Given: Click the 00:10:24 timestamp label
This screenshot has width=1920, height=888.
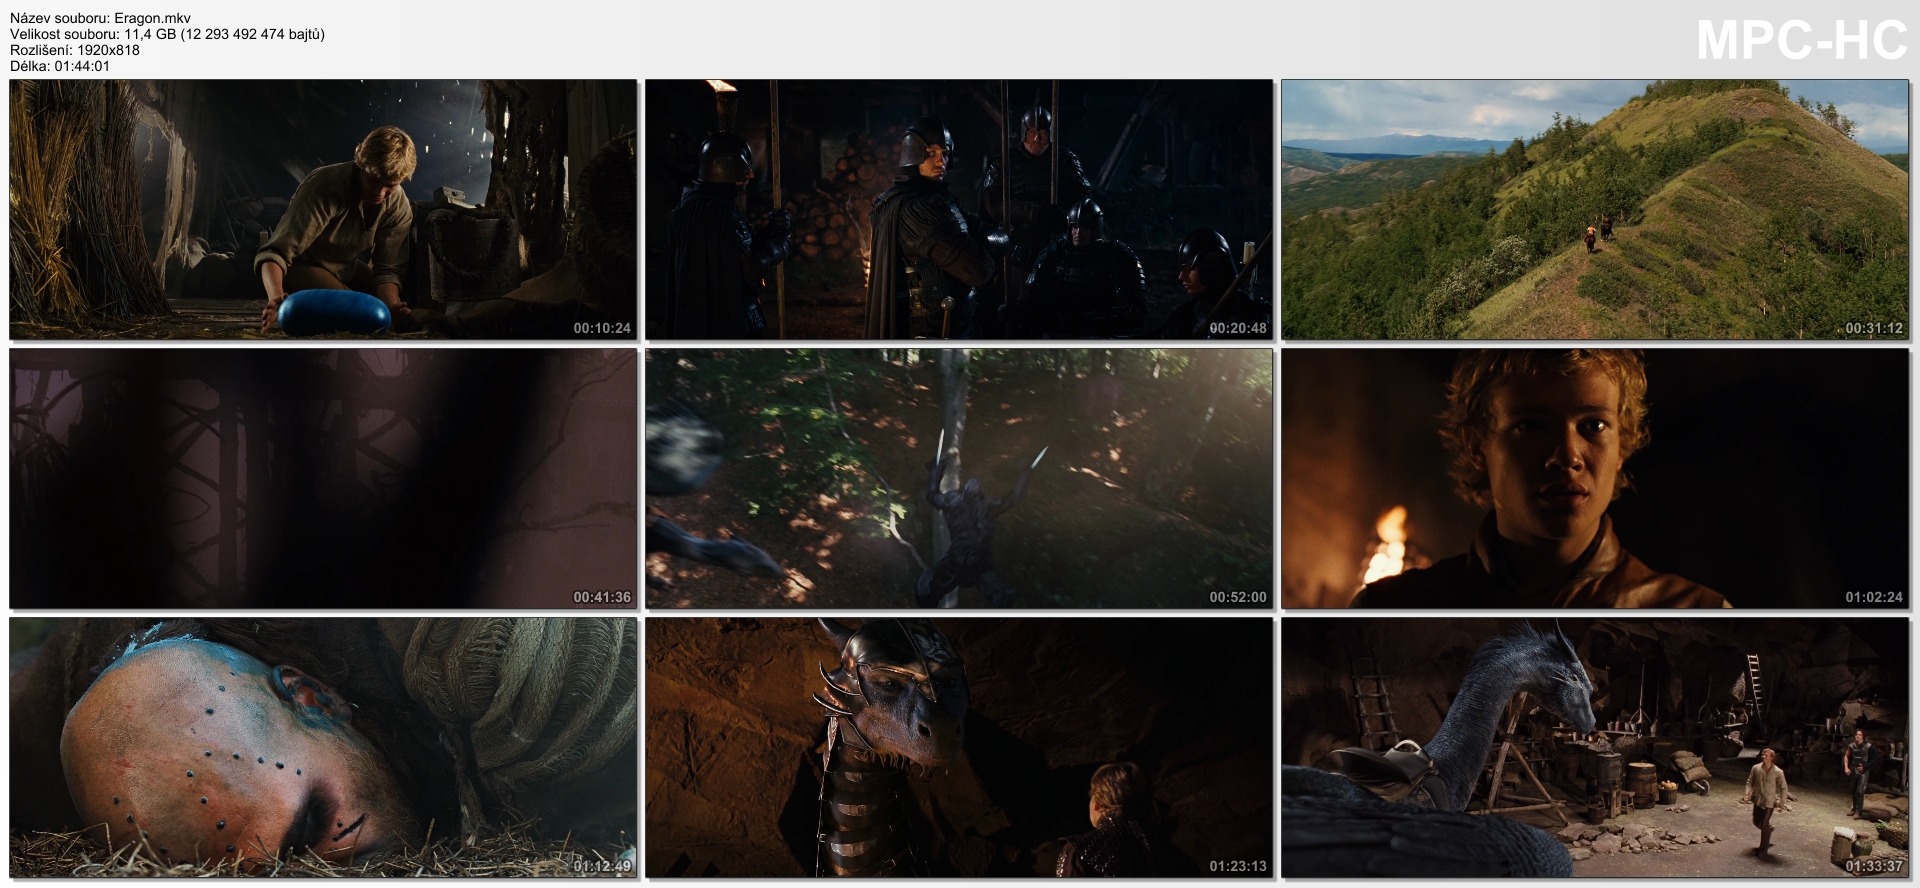Looking at the screenshot, I should click(602, 328).
